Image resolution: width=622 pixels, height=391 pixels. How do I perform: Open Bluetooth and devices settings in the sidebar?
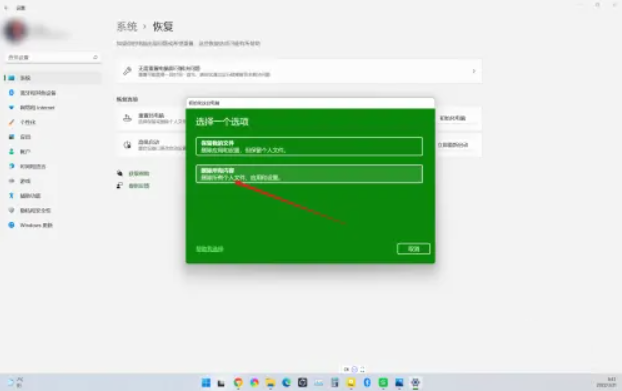[52, 92]
